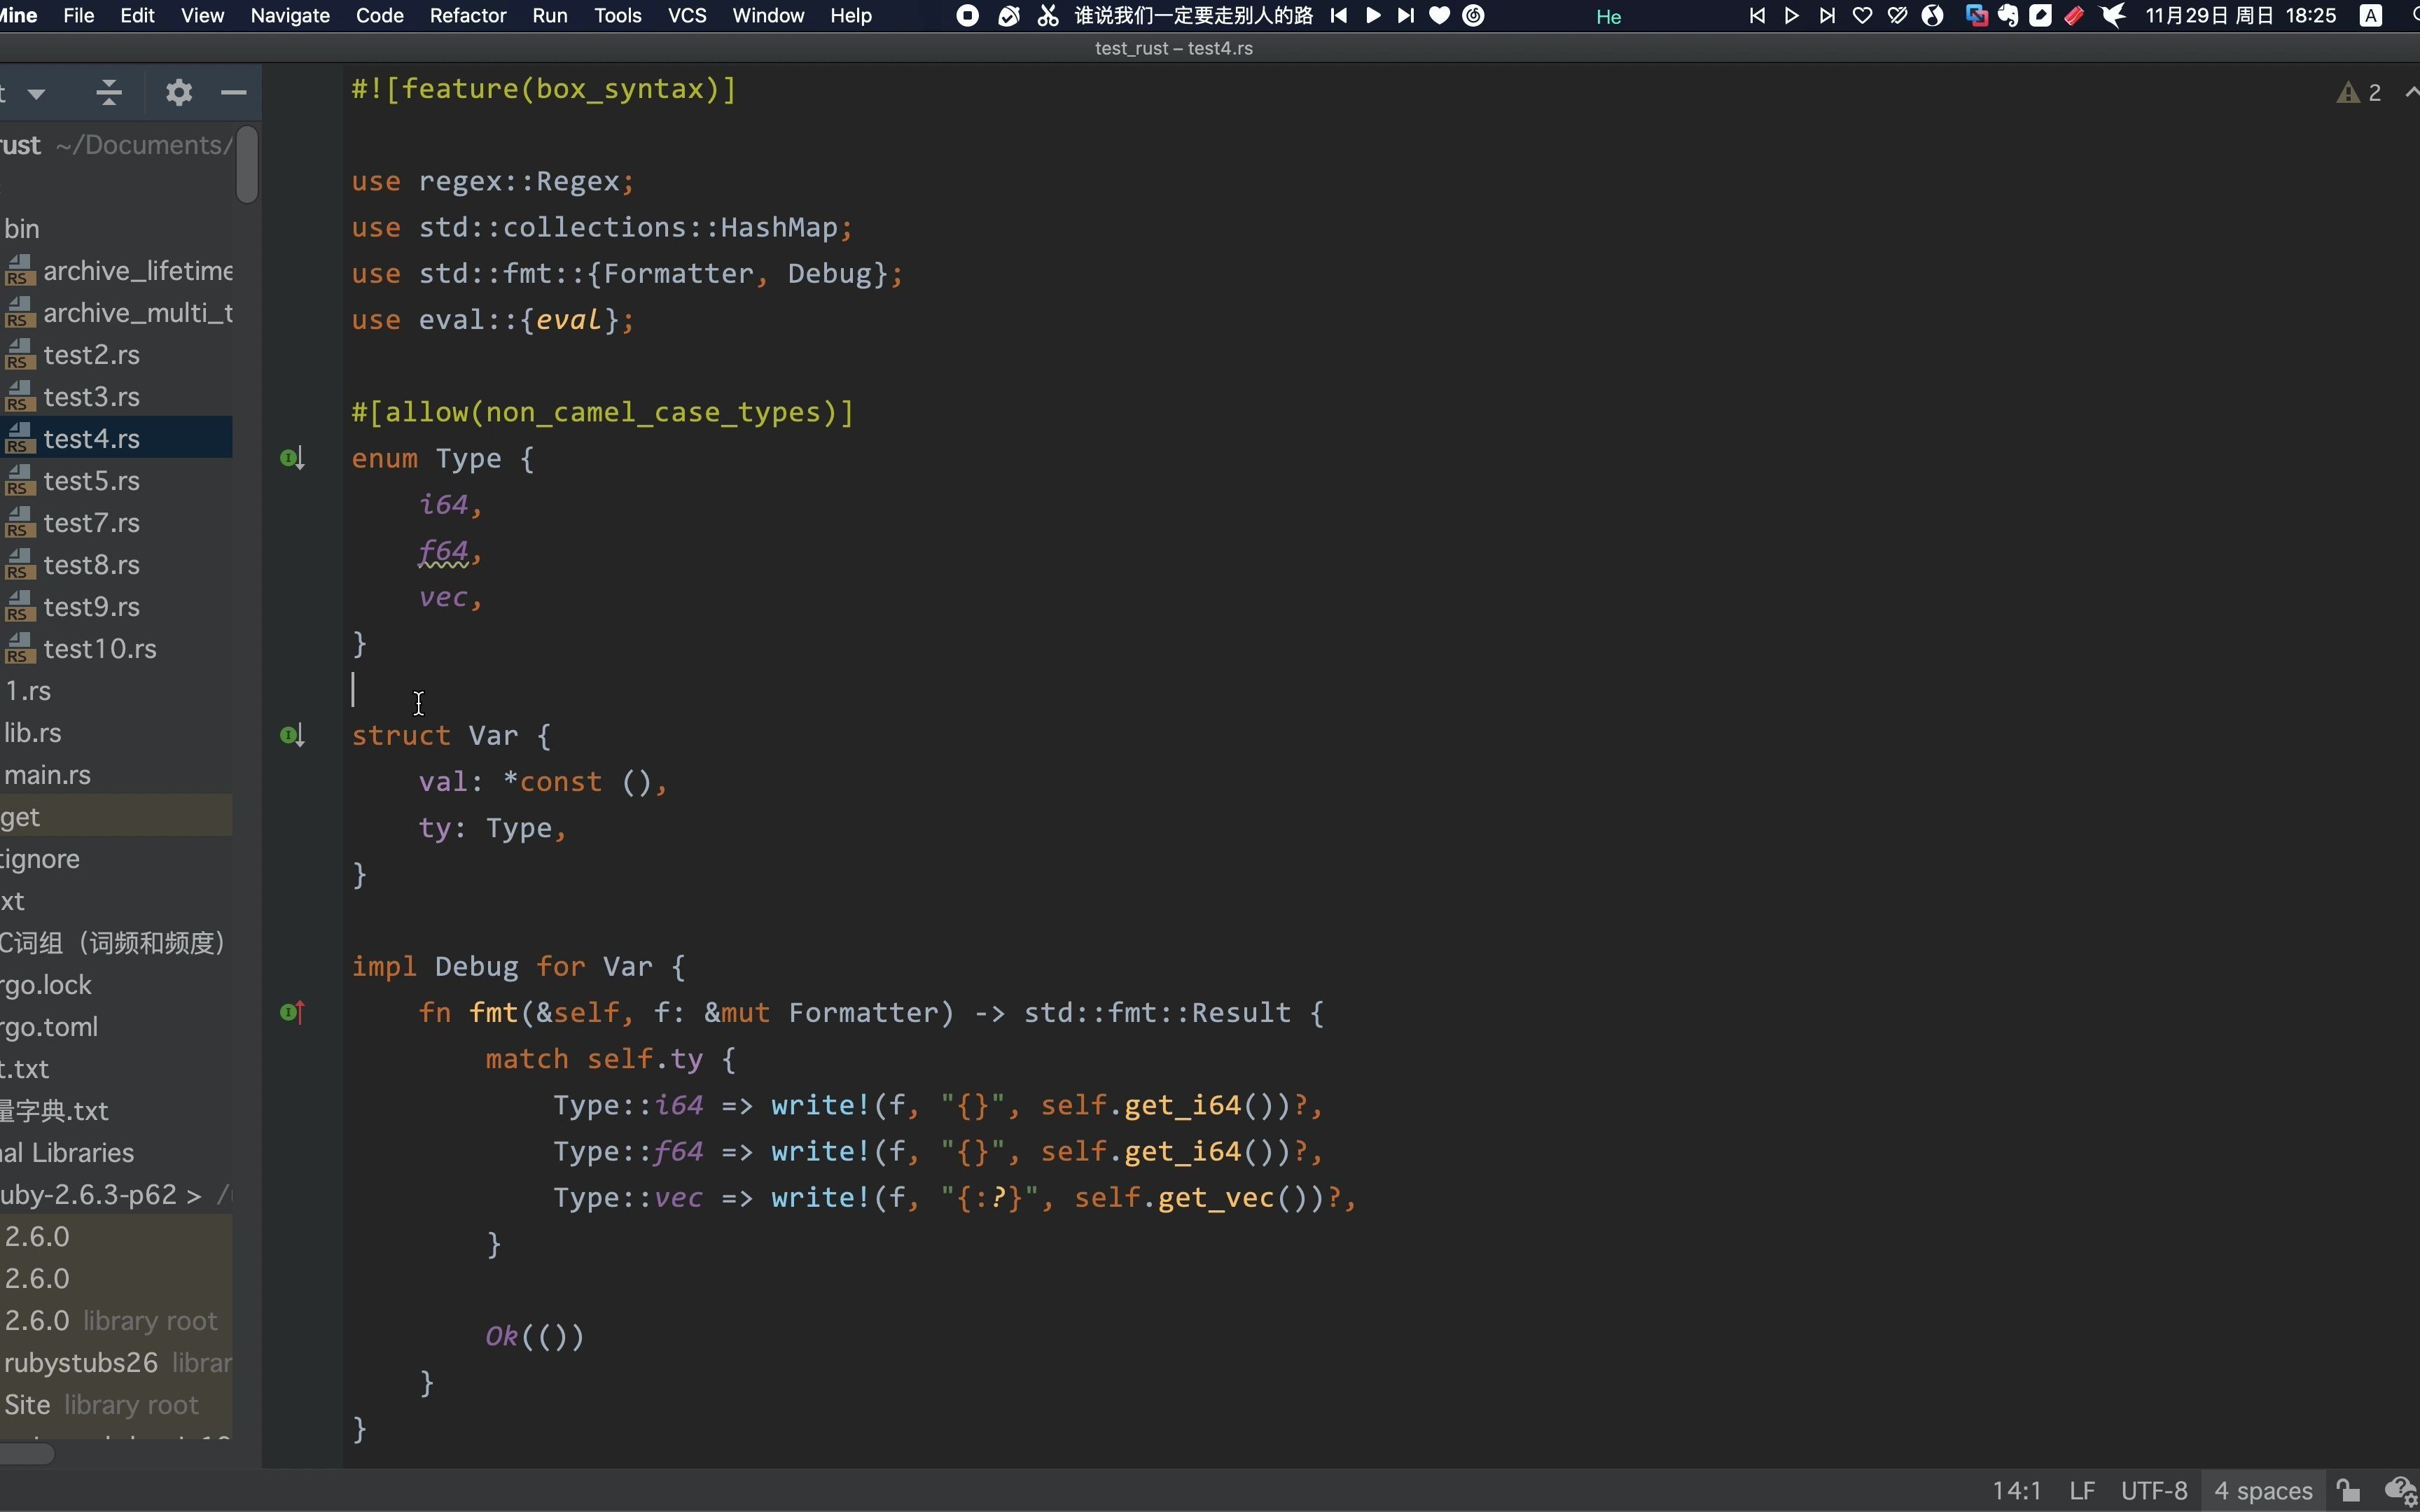Click the Run menu in menu bar
The height and width of the screenshot is (1512, 2420).
point(549,15)
